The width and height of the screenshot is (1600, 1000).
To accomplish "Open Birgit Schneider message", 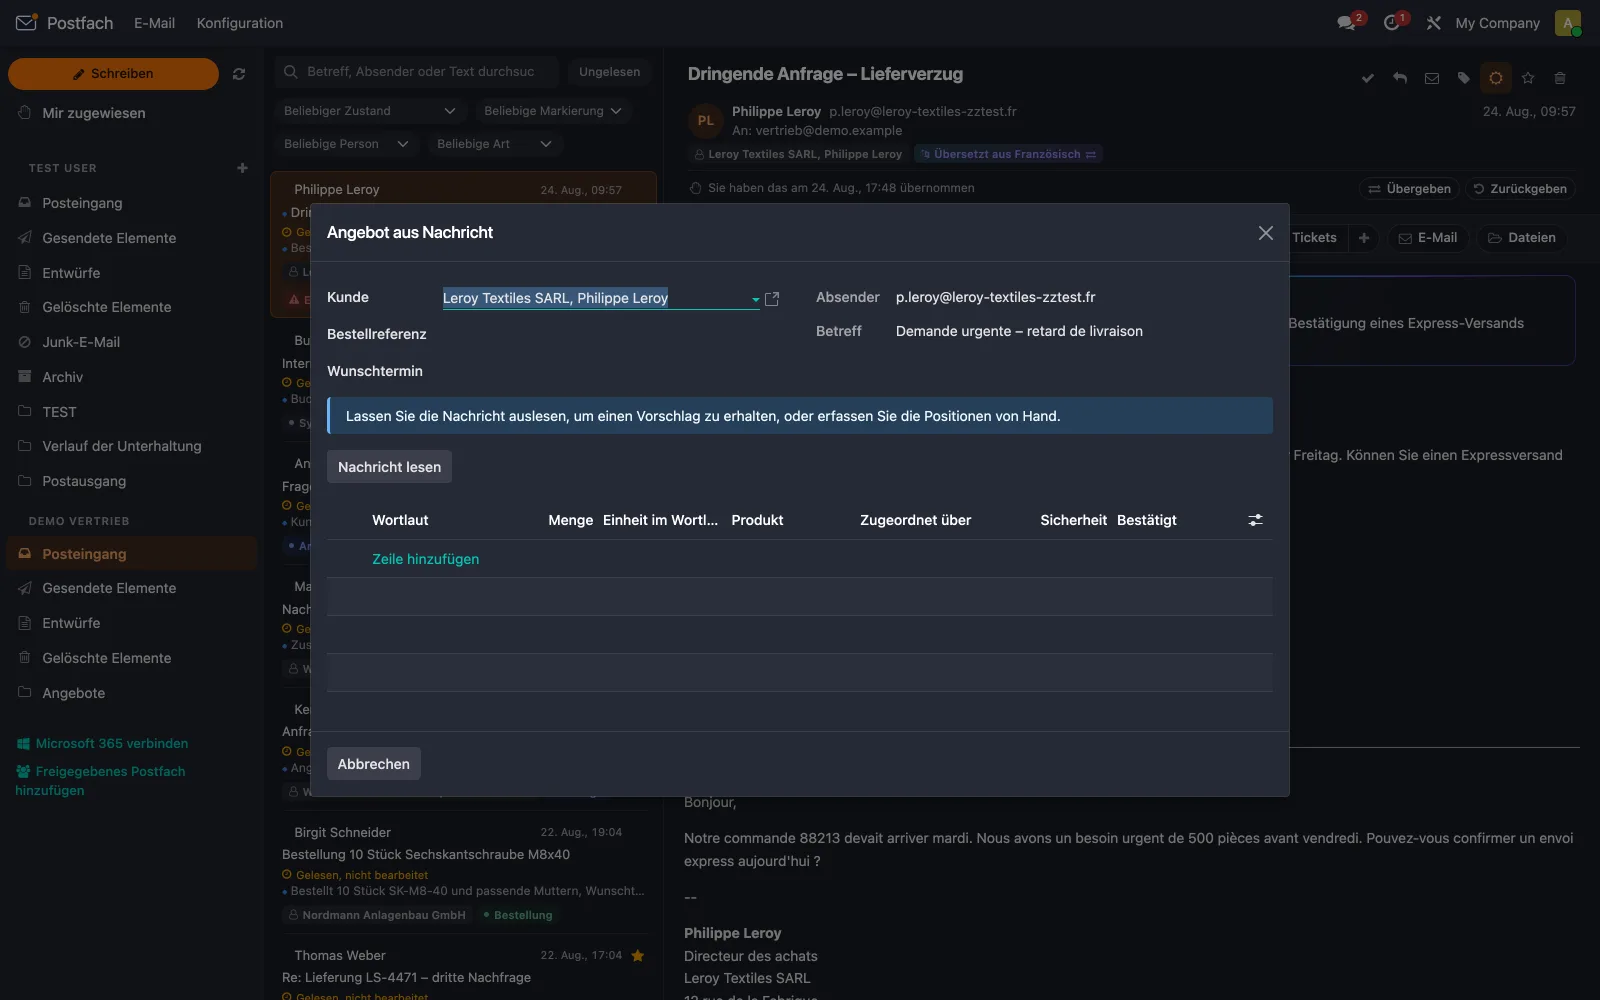I will (463, 872).
